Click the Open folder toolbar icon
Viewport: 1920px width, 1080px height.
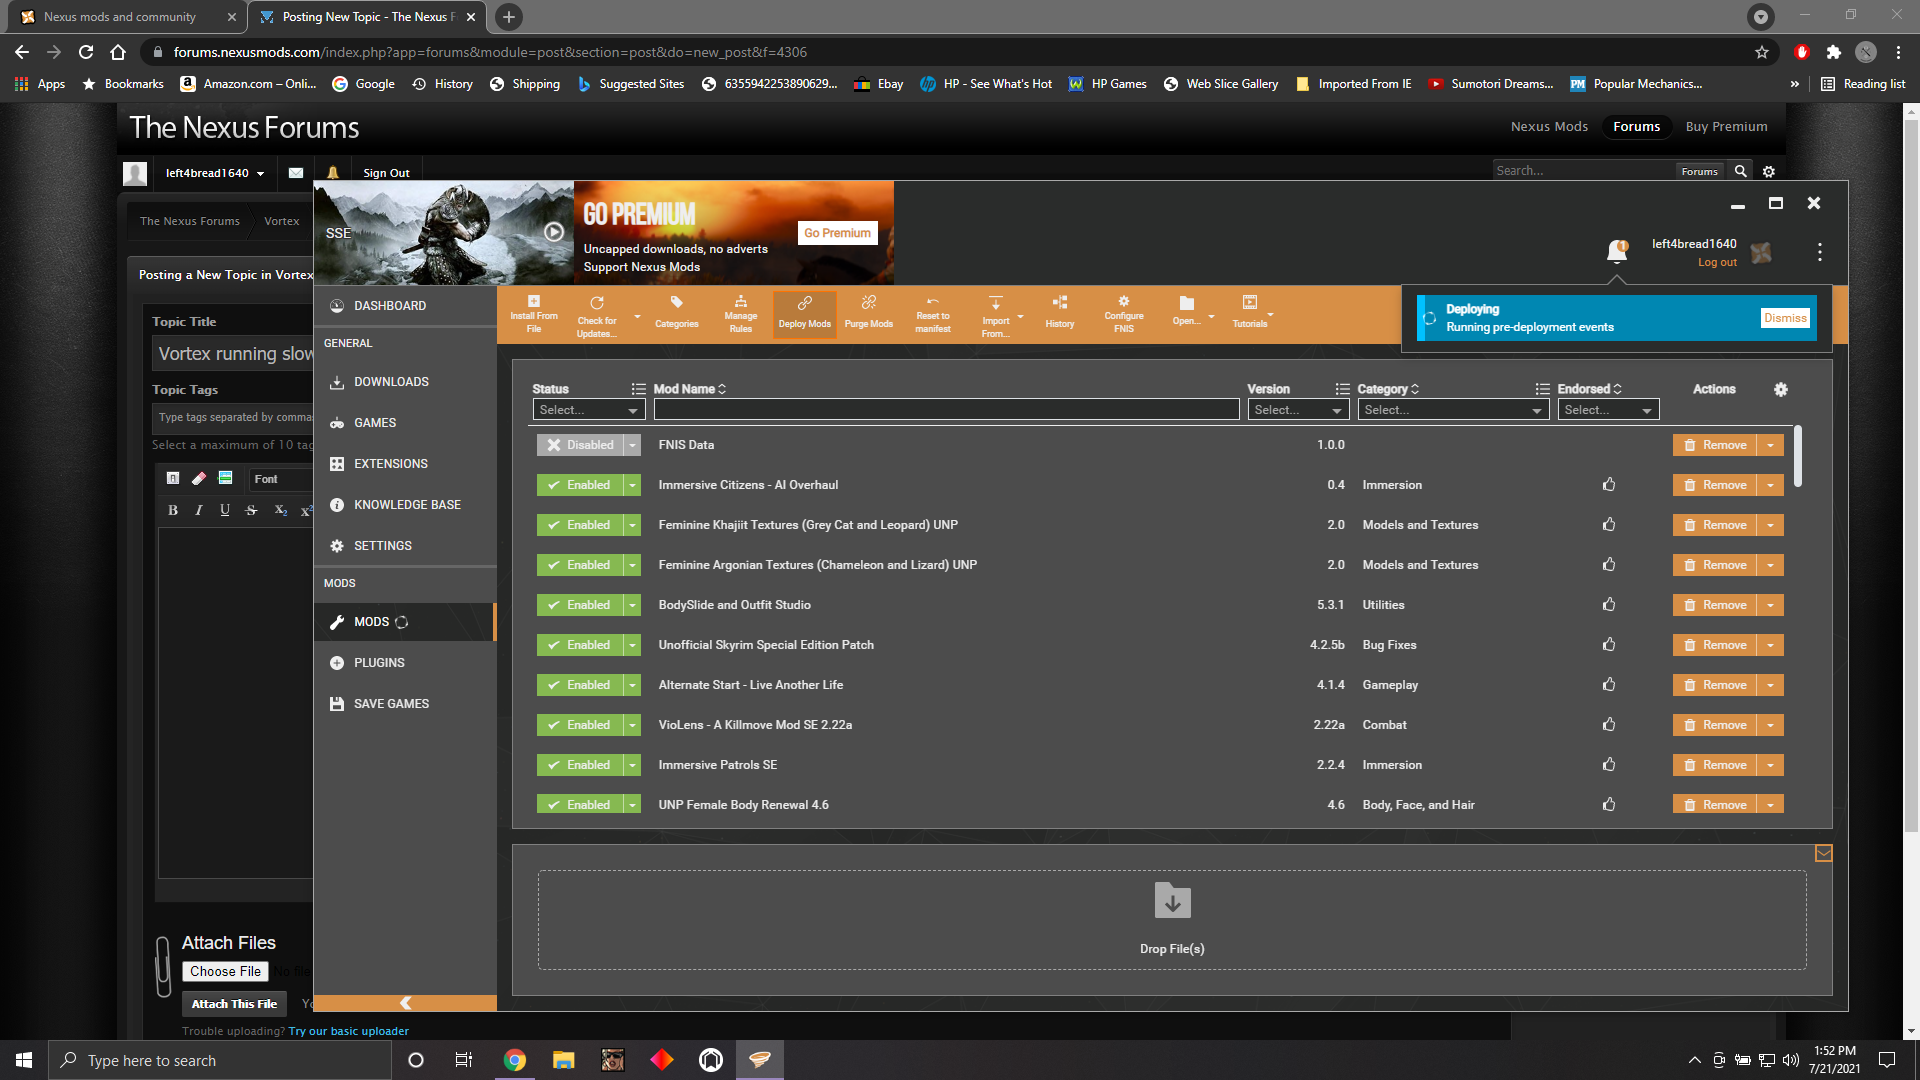point(1187,312)
